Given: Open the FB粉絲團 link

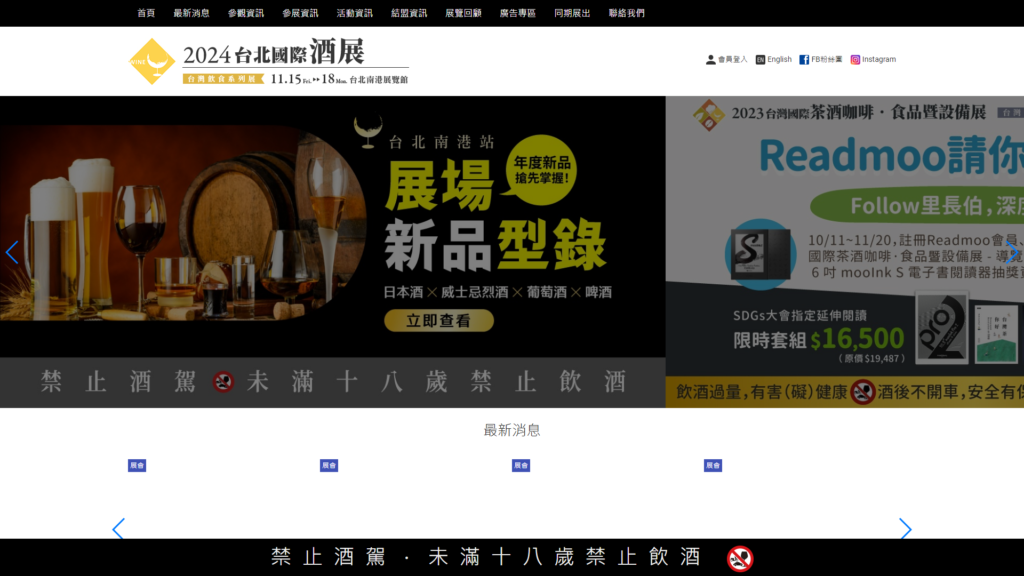Looking at the screenshot, I should (x=827, y=59).
